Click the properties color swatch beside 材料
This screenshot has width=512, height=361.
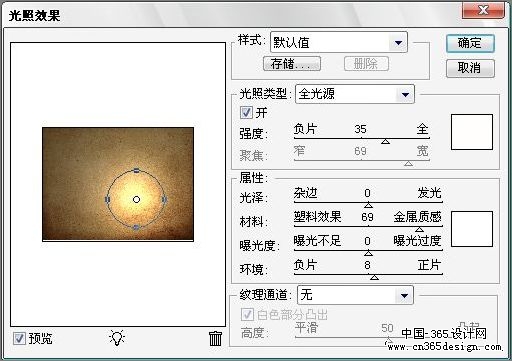click(x=472, y=229)
